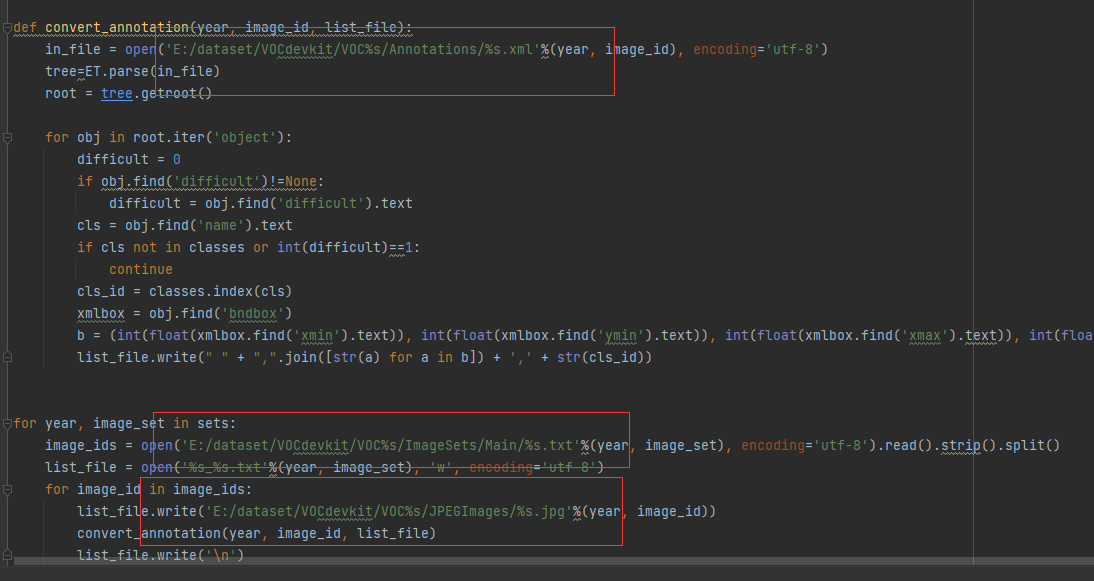
Task: Click encoding='utf-8' on the in_file line
Action: pyautogui.click(x=757, y=50)
